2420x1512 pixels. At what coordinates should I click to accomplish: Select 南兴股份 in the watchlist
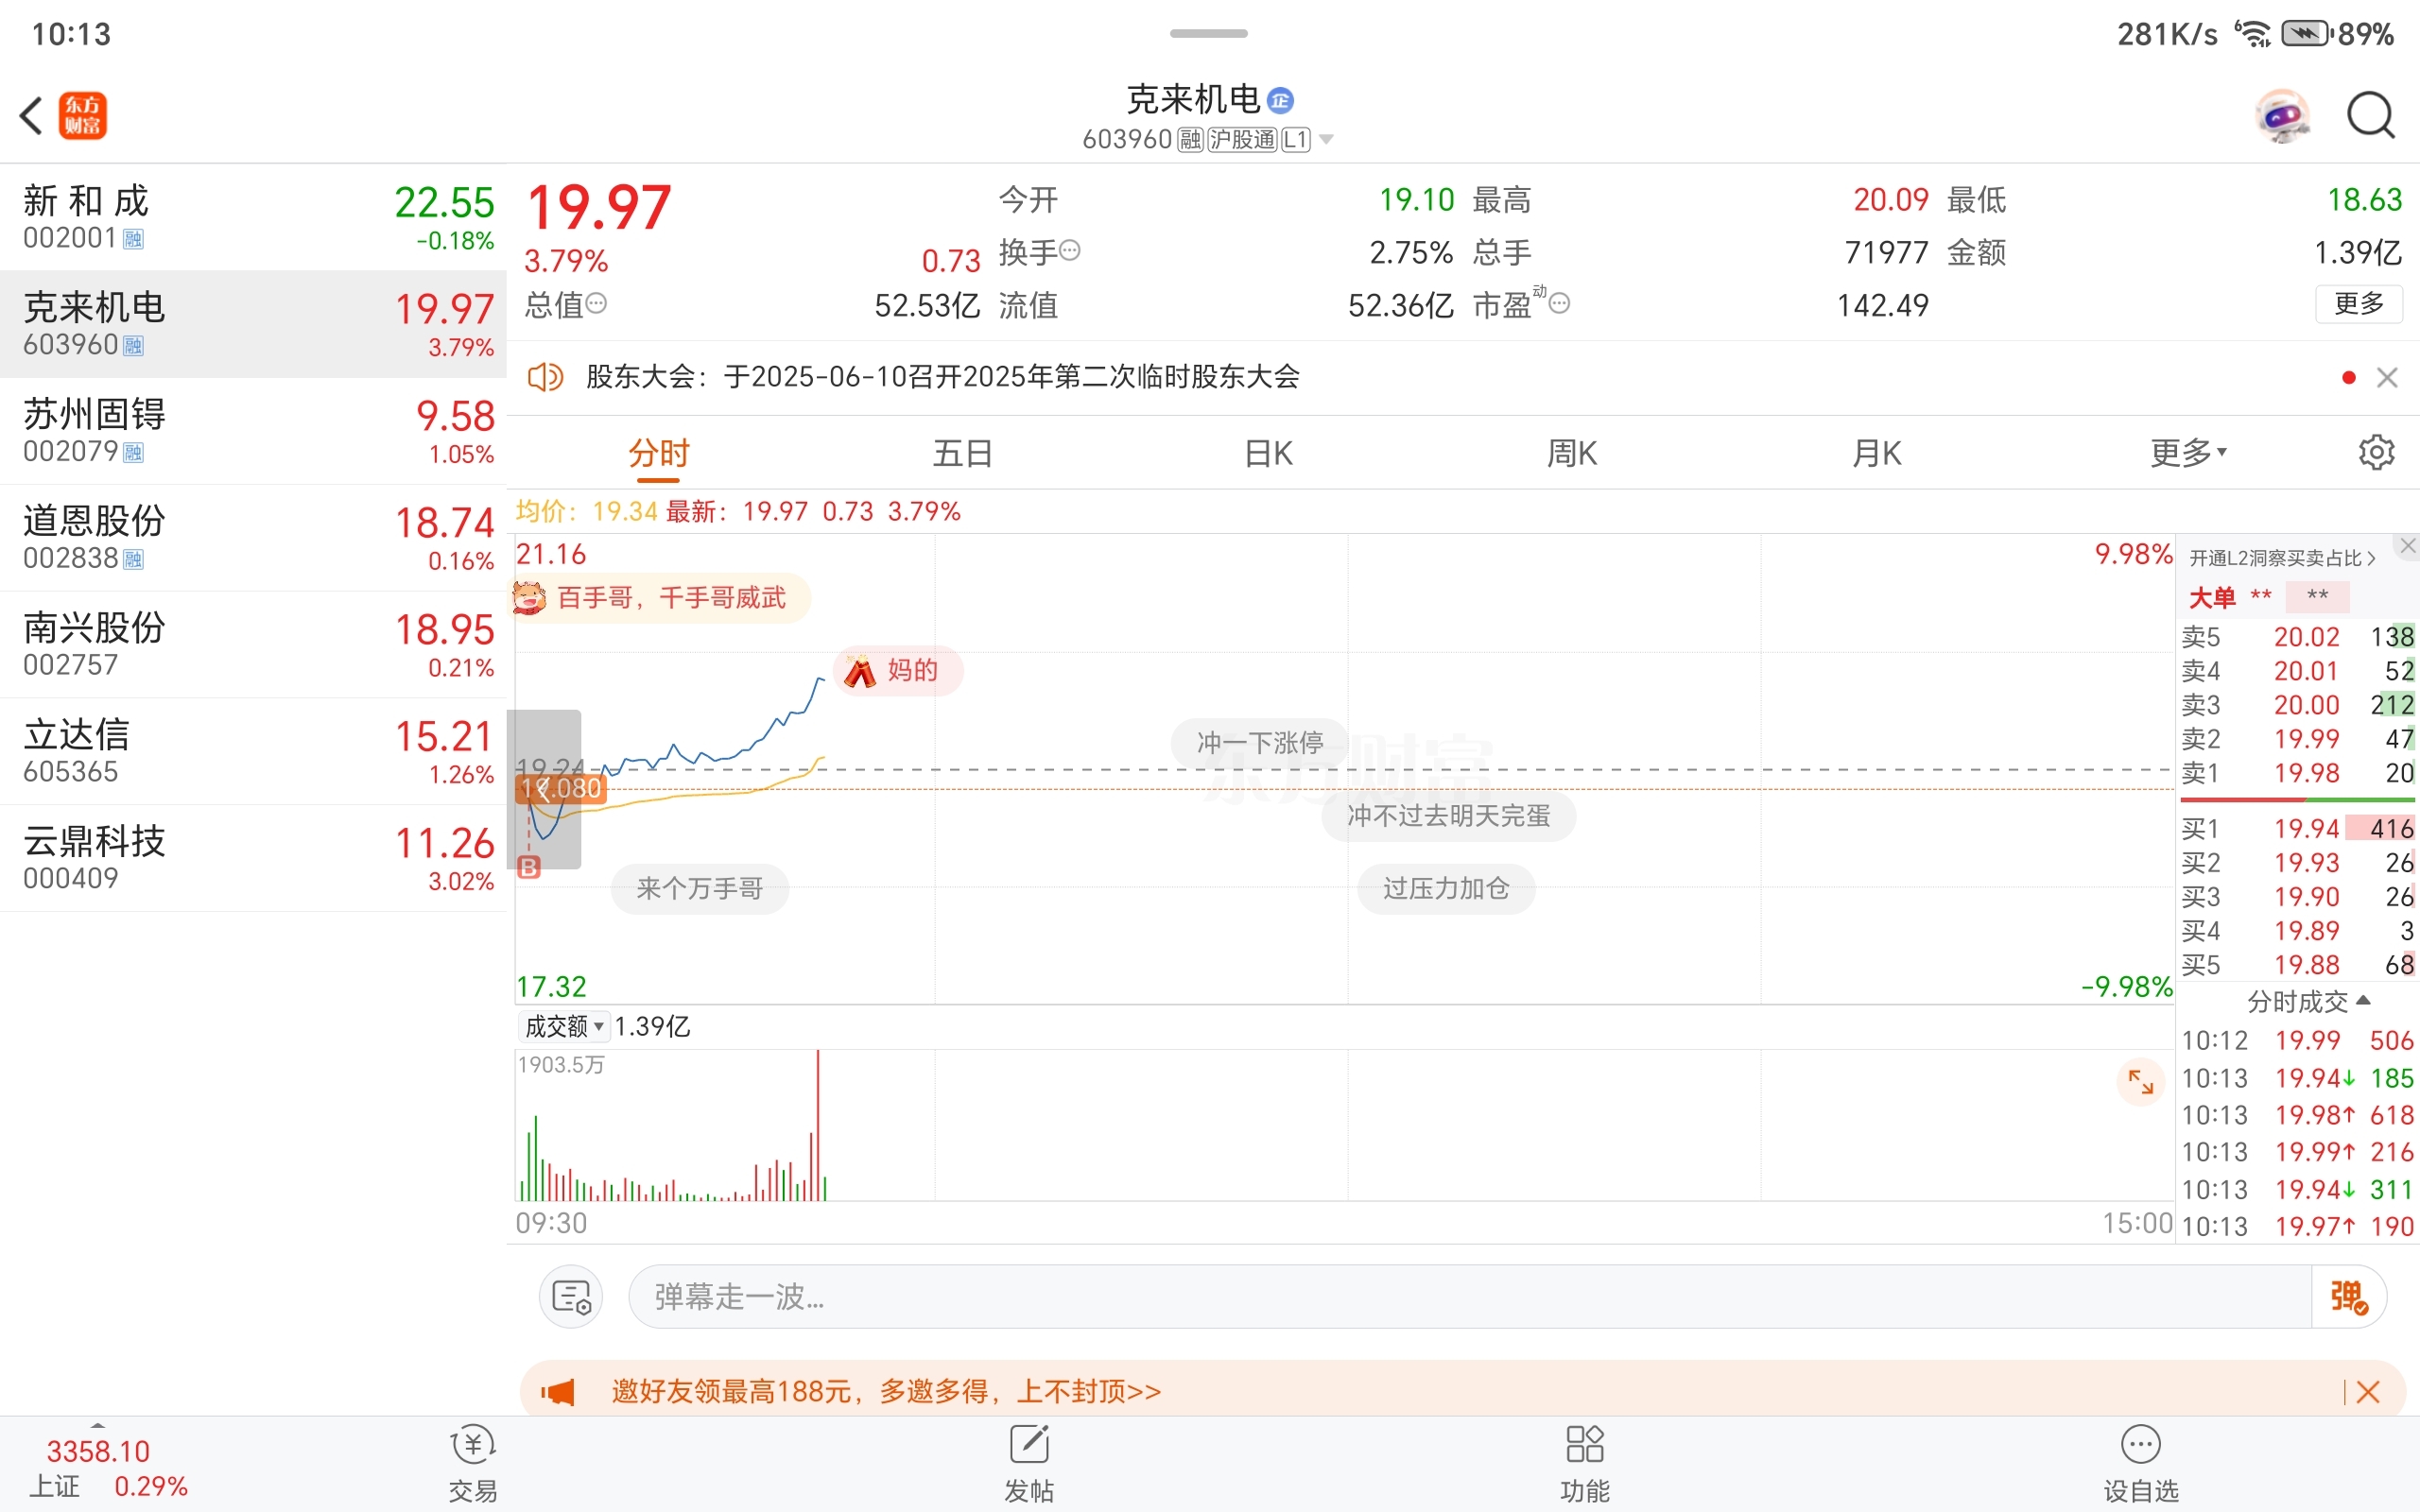click(x=253, y=645)
